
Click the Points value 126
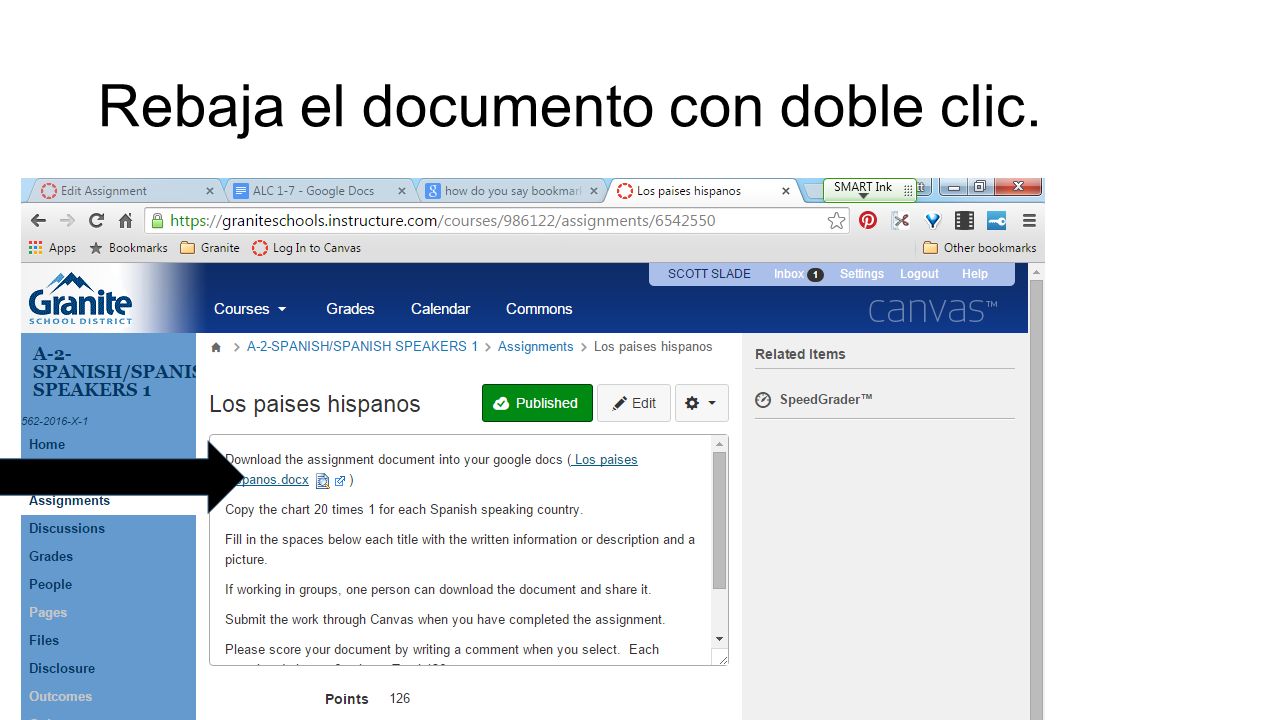(x=400, y=699)
